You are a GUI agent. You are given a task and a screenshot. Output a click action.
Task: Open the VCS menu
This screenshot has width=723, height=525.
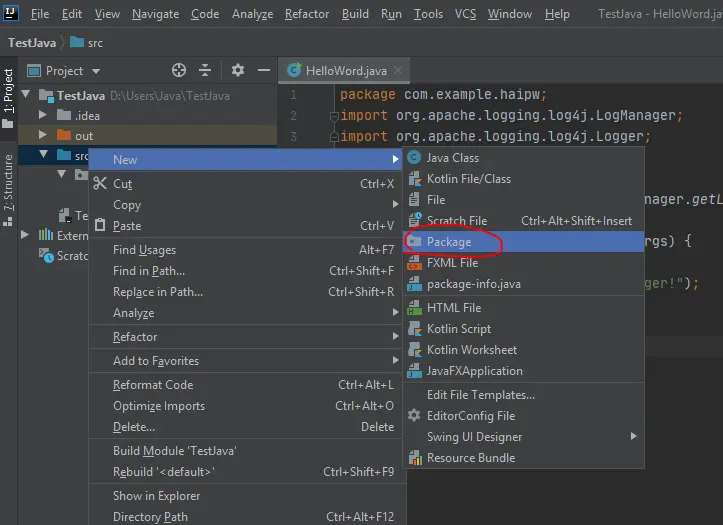465,14
